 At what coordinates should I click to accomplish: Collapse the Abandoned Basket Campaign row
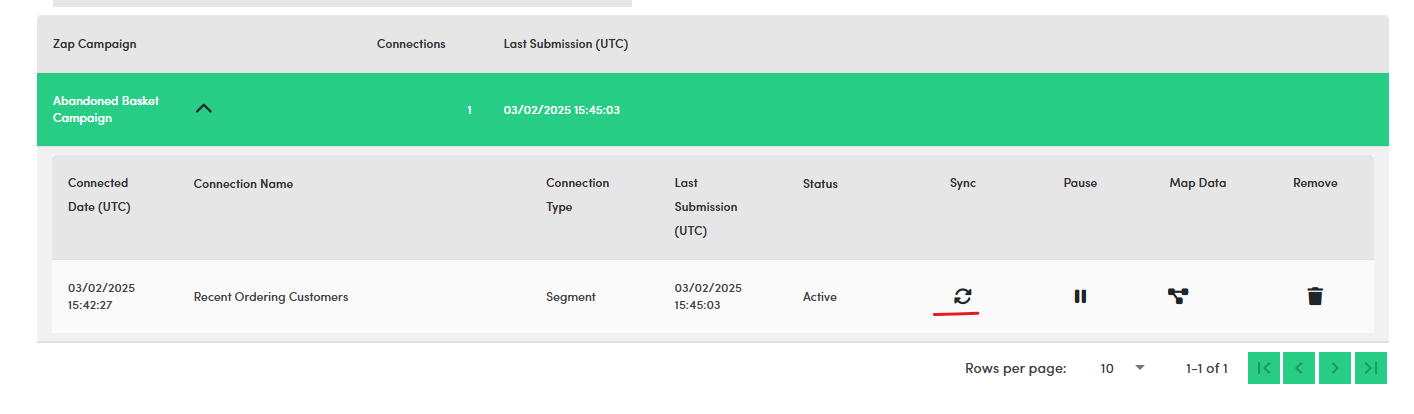(204, 109)
